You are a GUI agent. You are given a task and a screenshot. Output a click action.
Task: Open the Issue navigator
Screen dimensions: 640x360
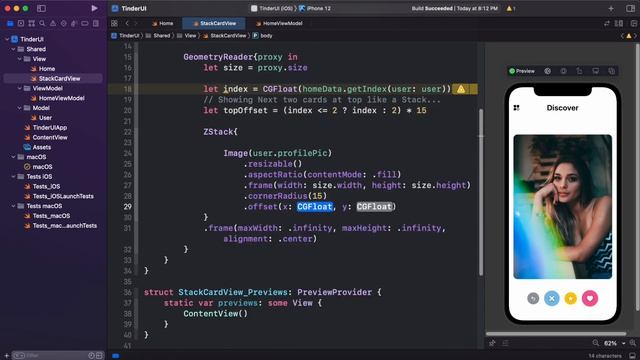[53, 24]
